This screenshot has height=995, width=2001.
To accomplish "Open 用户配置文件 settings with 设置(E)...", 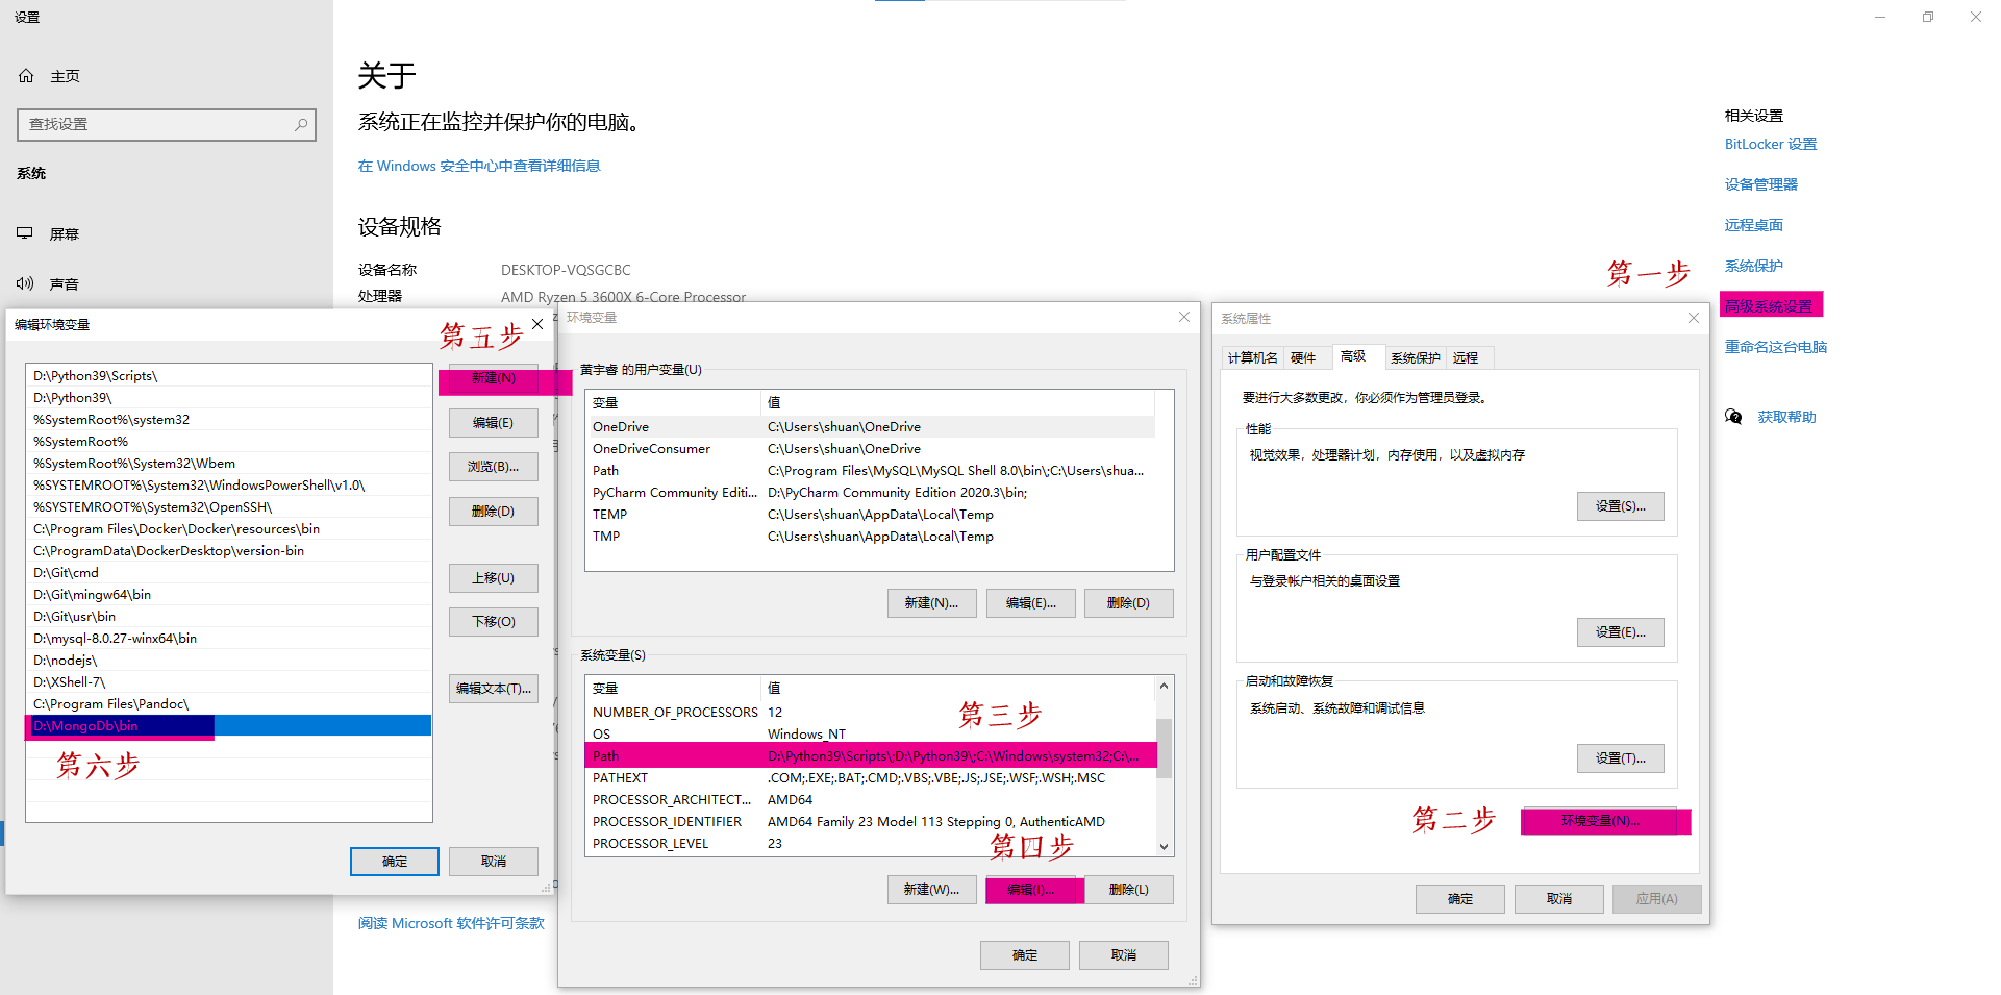I will tap(1621, 633).
